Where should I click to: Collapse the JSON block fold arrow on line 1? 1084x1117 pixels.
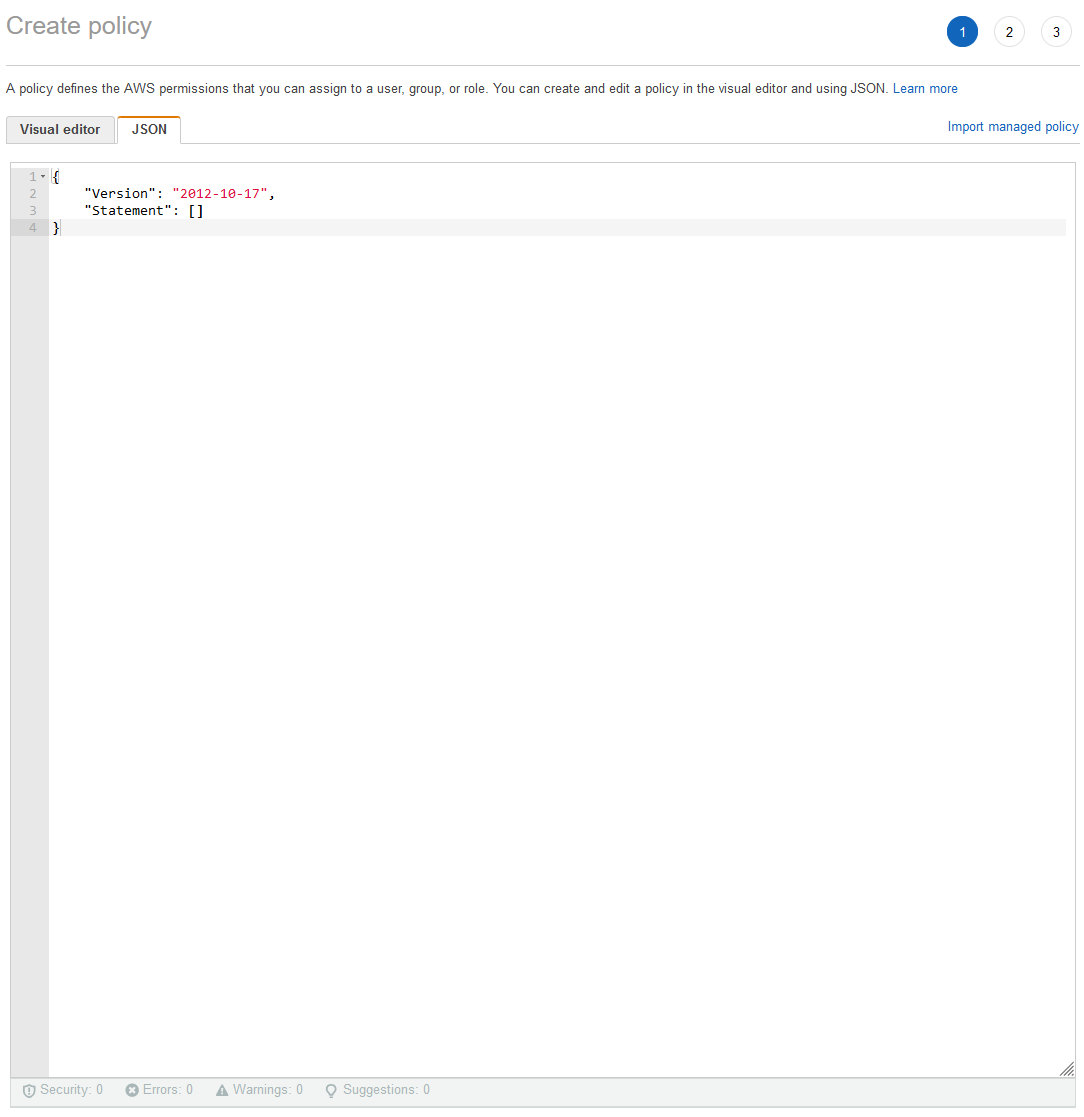coord(43,177)
